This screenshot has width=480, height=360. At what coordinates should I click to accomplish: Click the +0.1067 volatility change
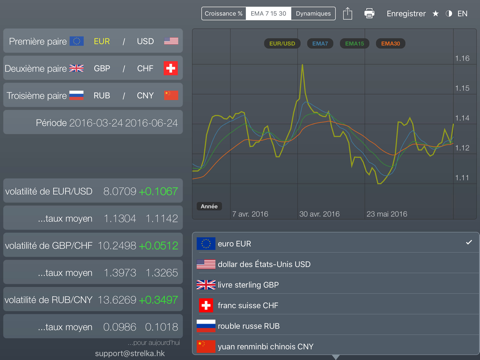coord(158,191)
